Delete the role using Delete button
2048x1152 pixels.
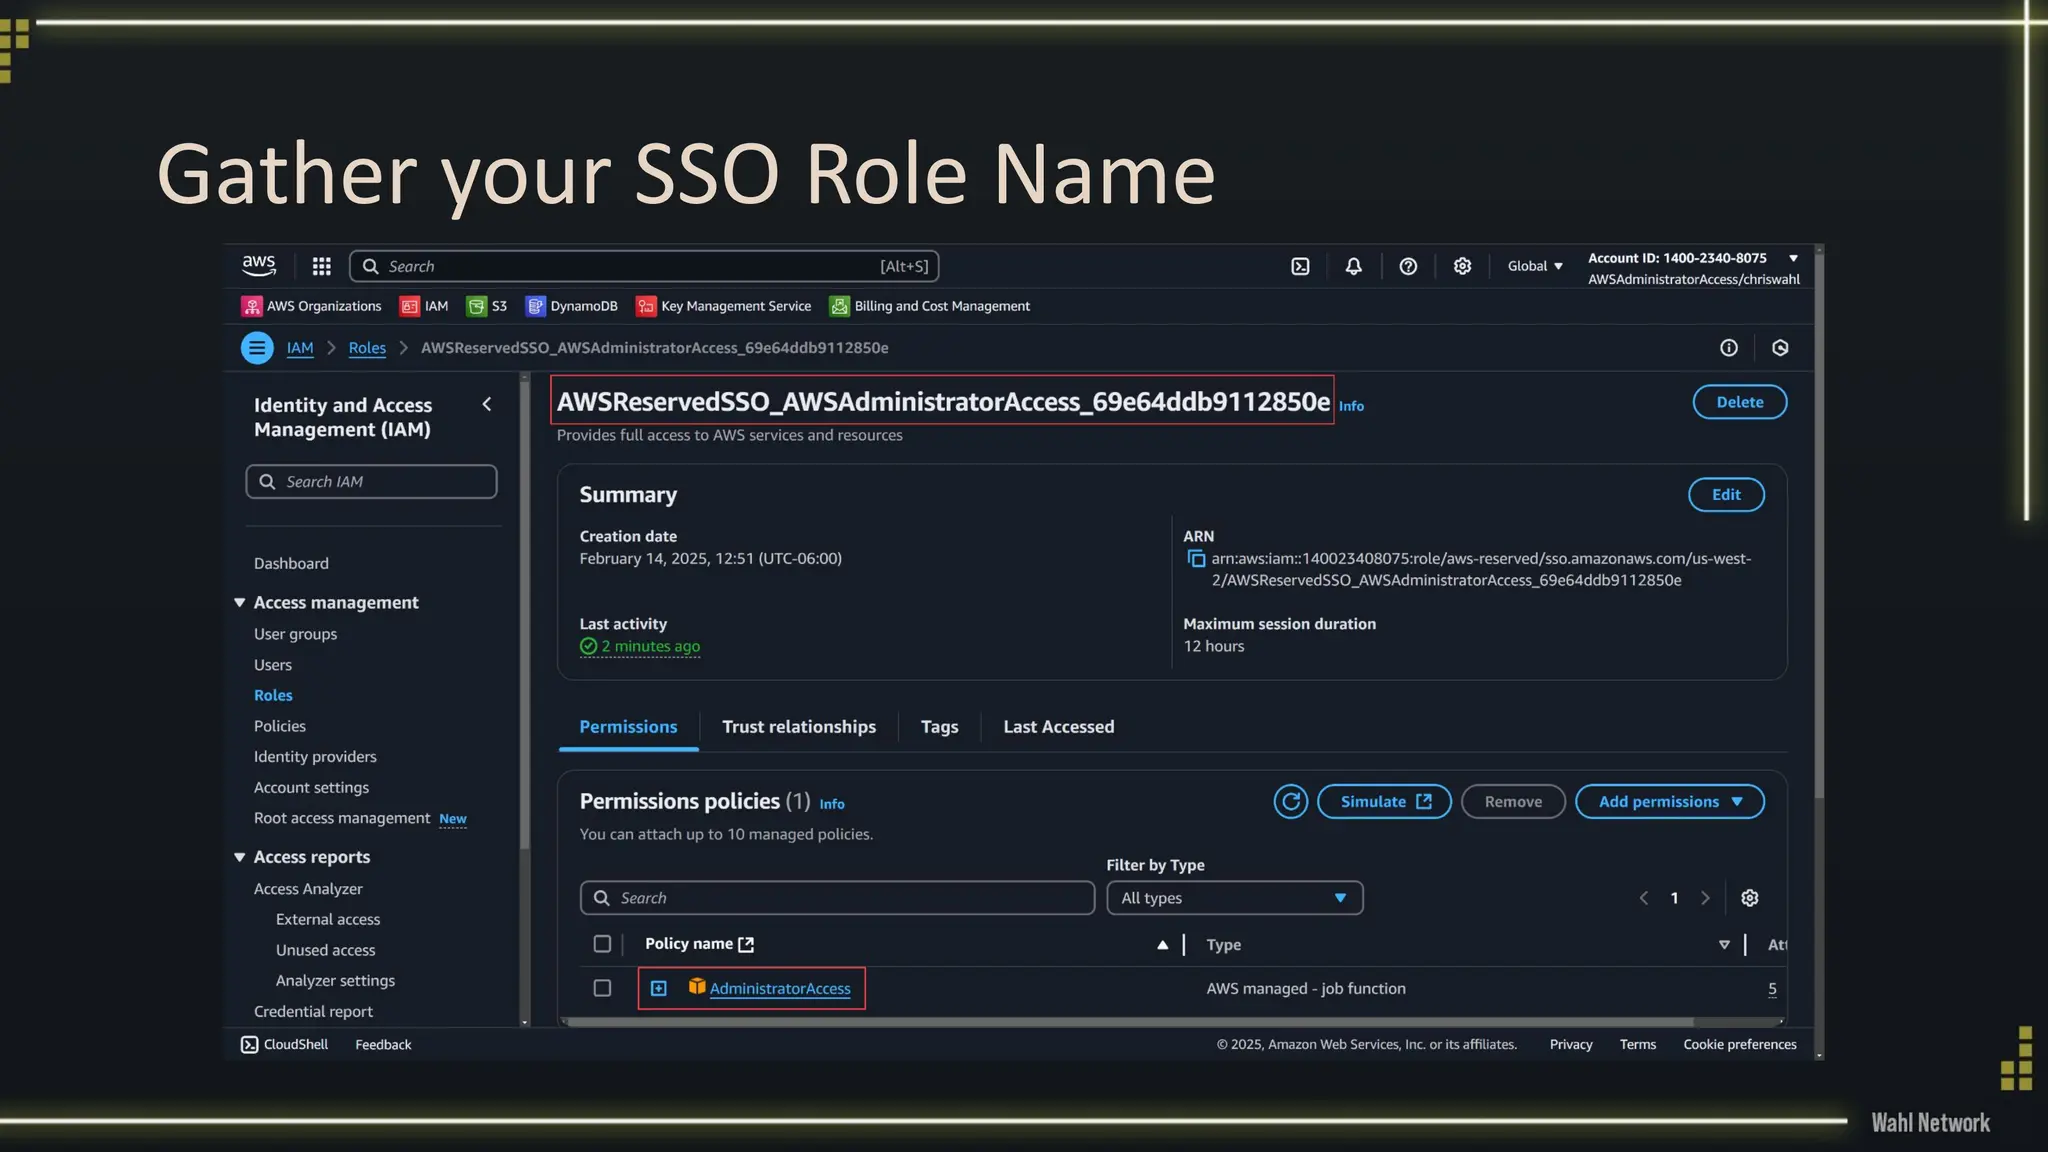coord(1740,402)
